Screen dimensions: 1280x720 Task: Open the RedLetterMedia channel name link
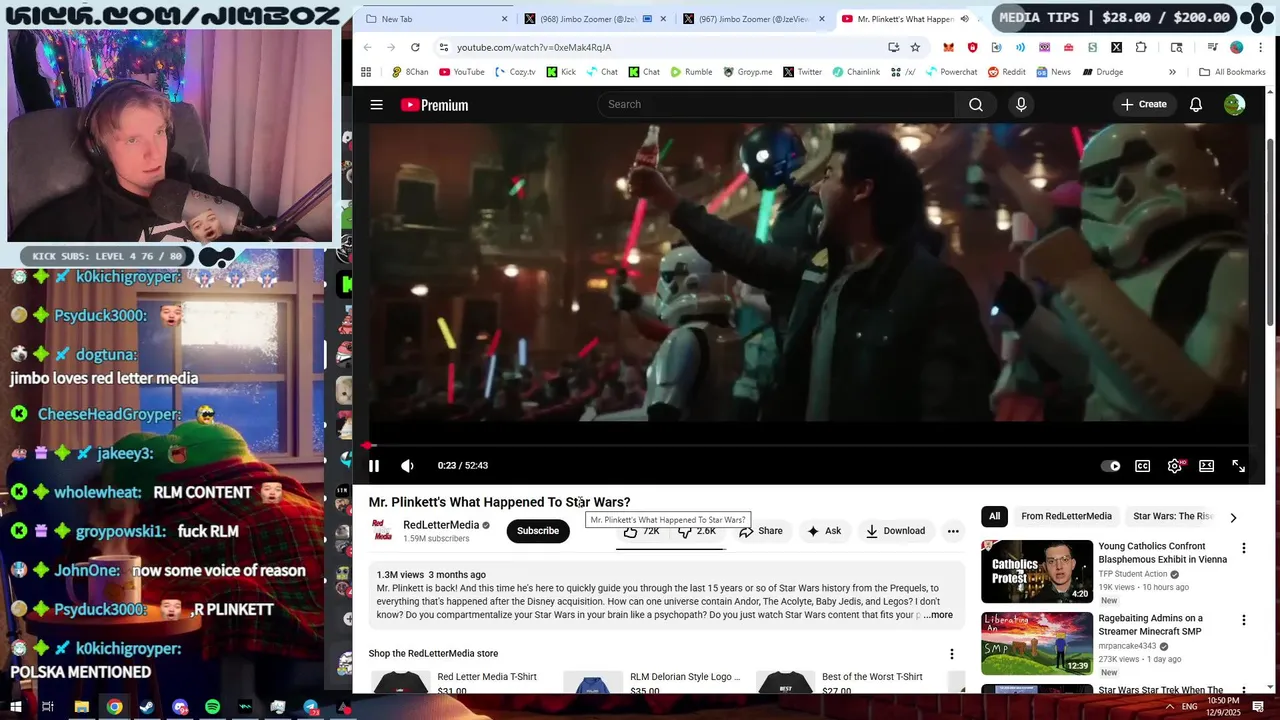click(441, 525)
